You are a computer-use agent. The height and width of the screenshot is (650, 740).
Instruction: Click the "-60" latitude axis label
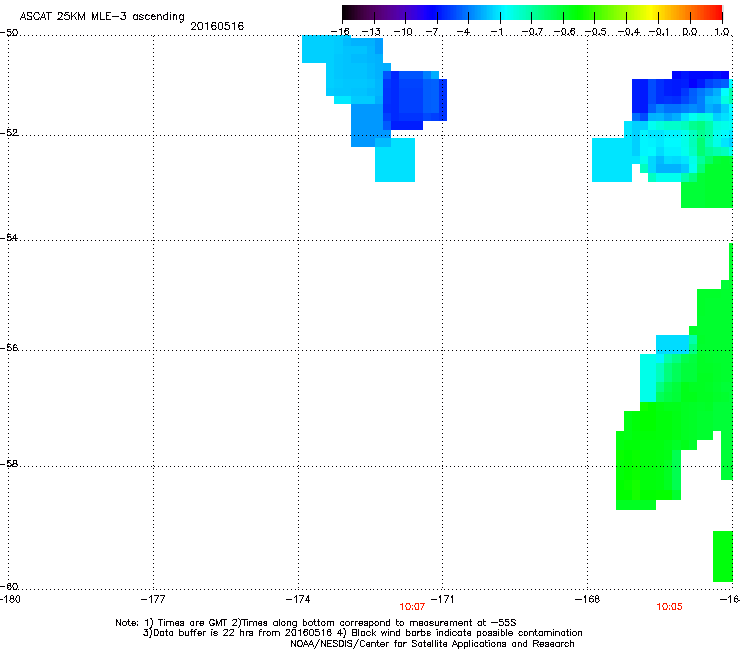point(9,586)
